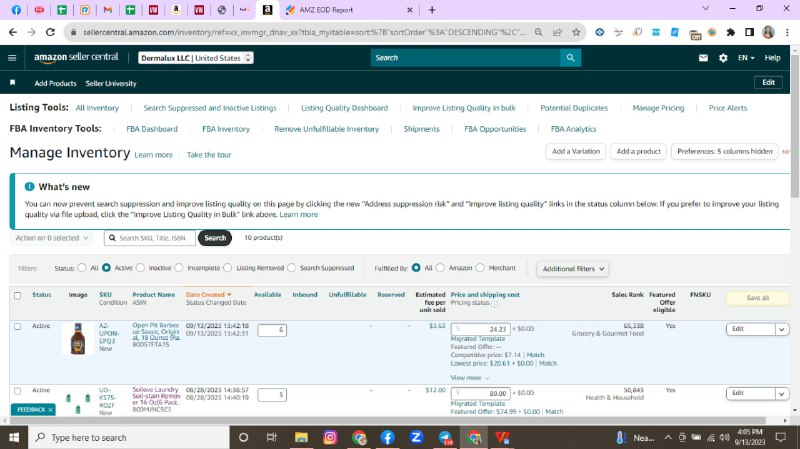Open the messages envelope icon
Viewport: 800px width, 449px height.
[x=703, y=58]
